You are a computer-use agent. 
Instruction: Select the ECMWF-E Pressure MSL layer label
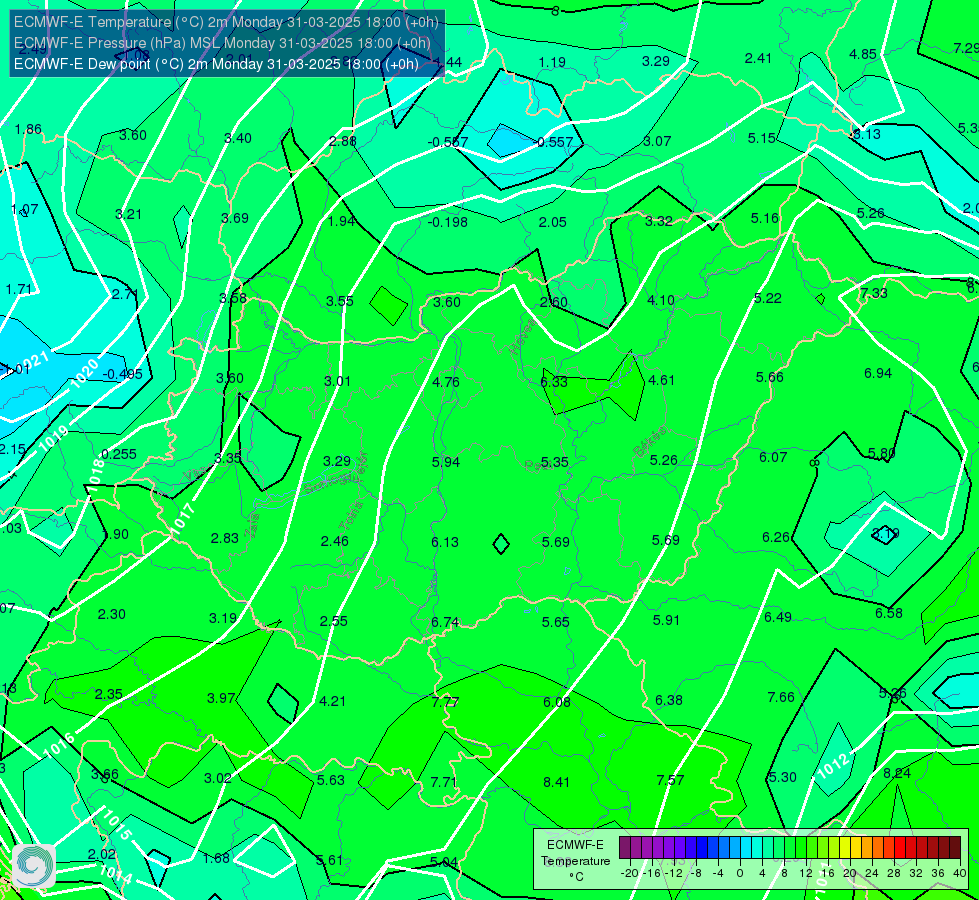point(222,43)
